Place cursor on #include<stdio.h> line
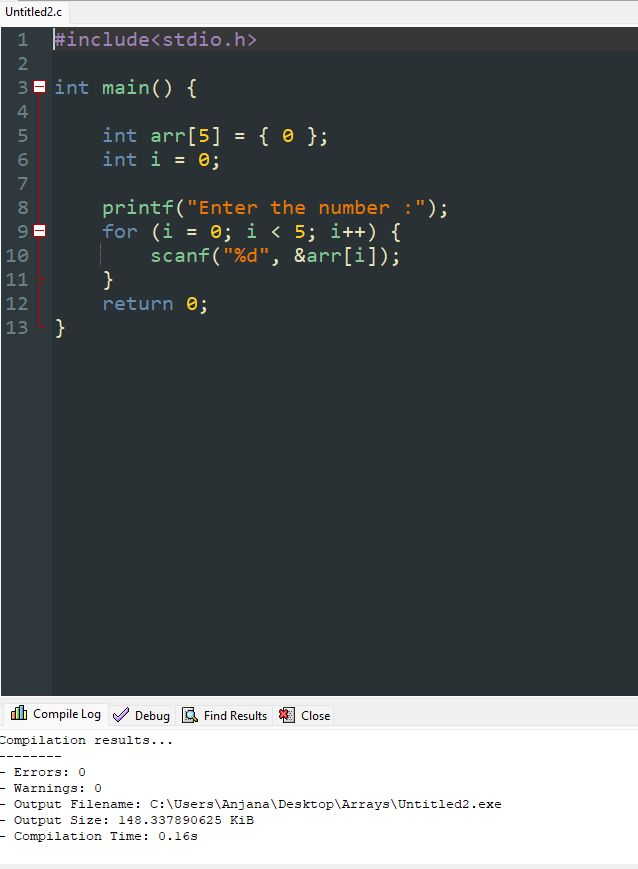Image resolution: width=638 pixels, height=869 pixels. (155, 40)
